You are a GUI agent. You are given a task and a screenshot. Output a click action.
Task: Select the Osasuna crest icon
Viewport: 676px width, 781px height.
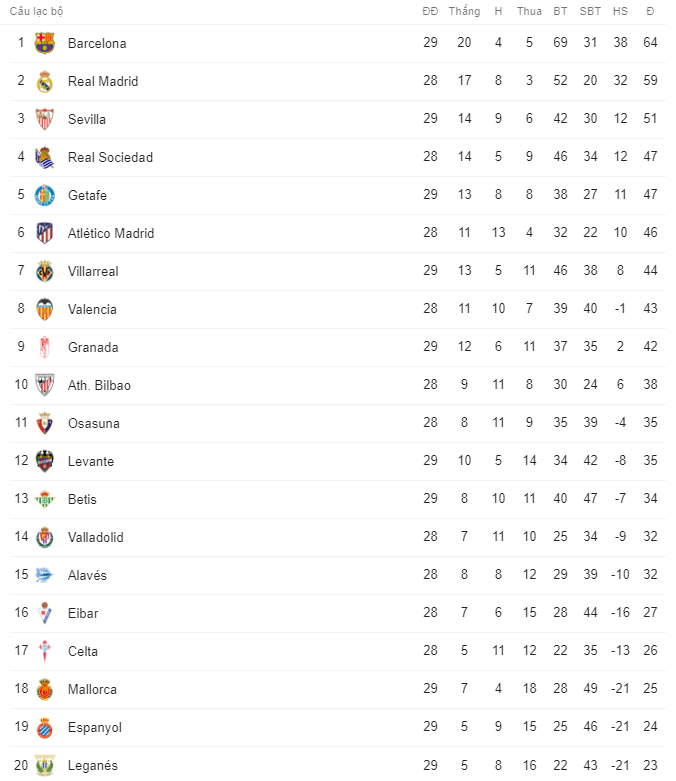point(45,423)
